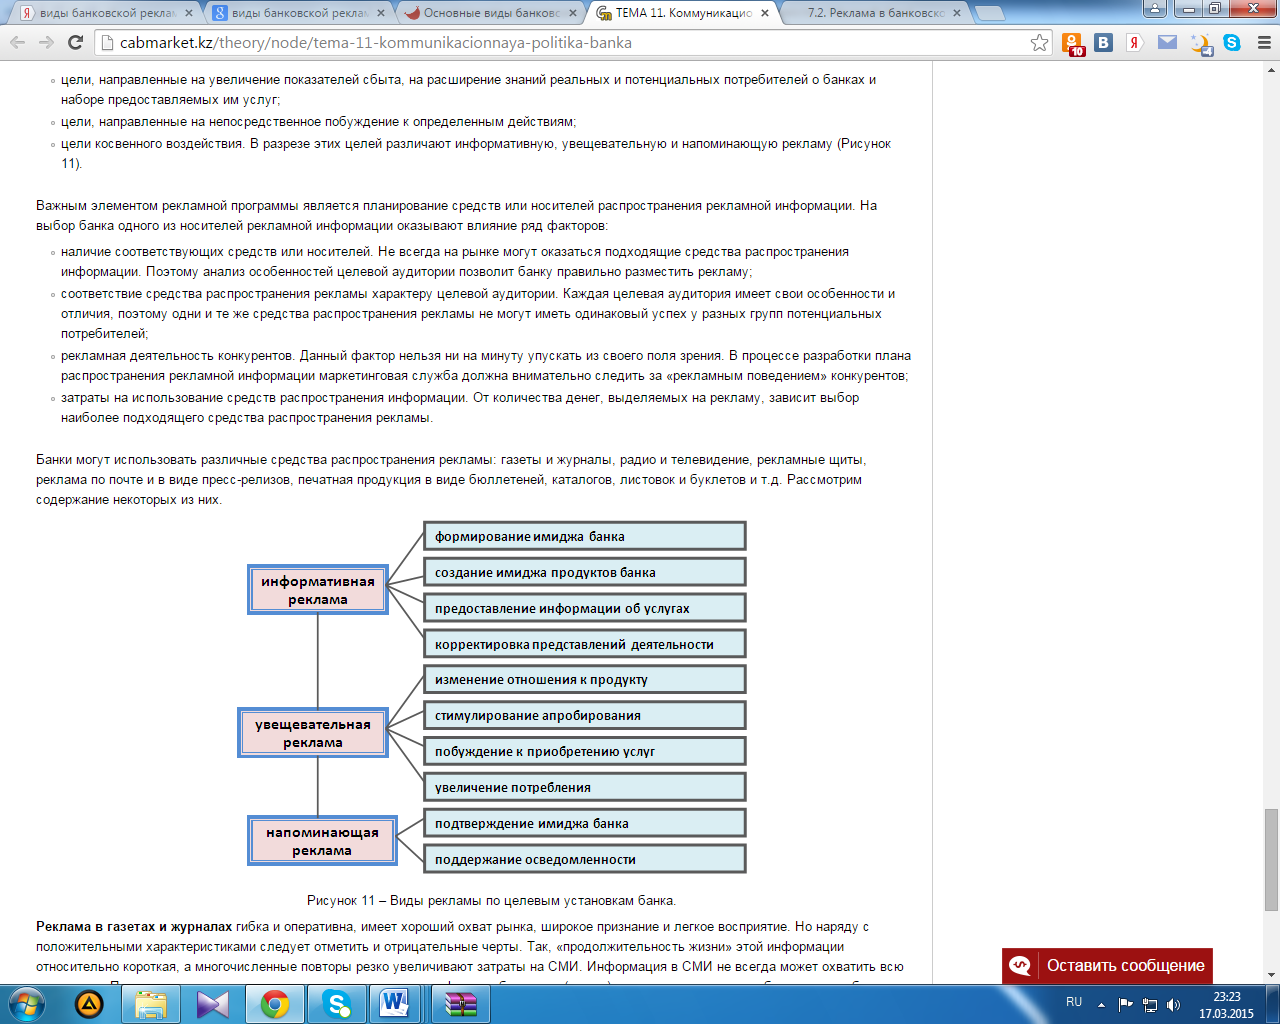
Task: Open the weather extension icon
Action: click(1201, 43)
